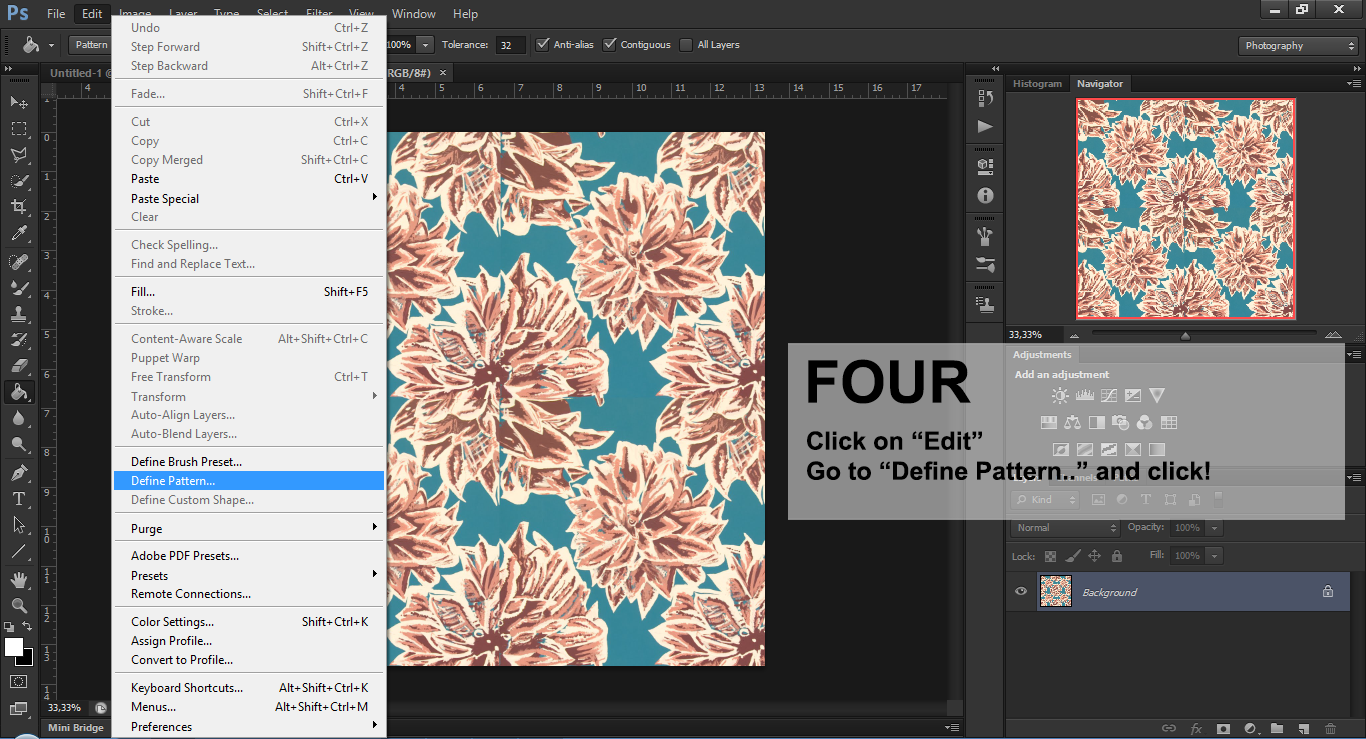This screenshot has height=739, width=1366.
Task: Select the Path Selection tool
Action: click(x=19, y=525)
